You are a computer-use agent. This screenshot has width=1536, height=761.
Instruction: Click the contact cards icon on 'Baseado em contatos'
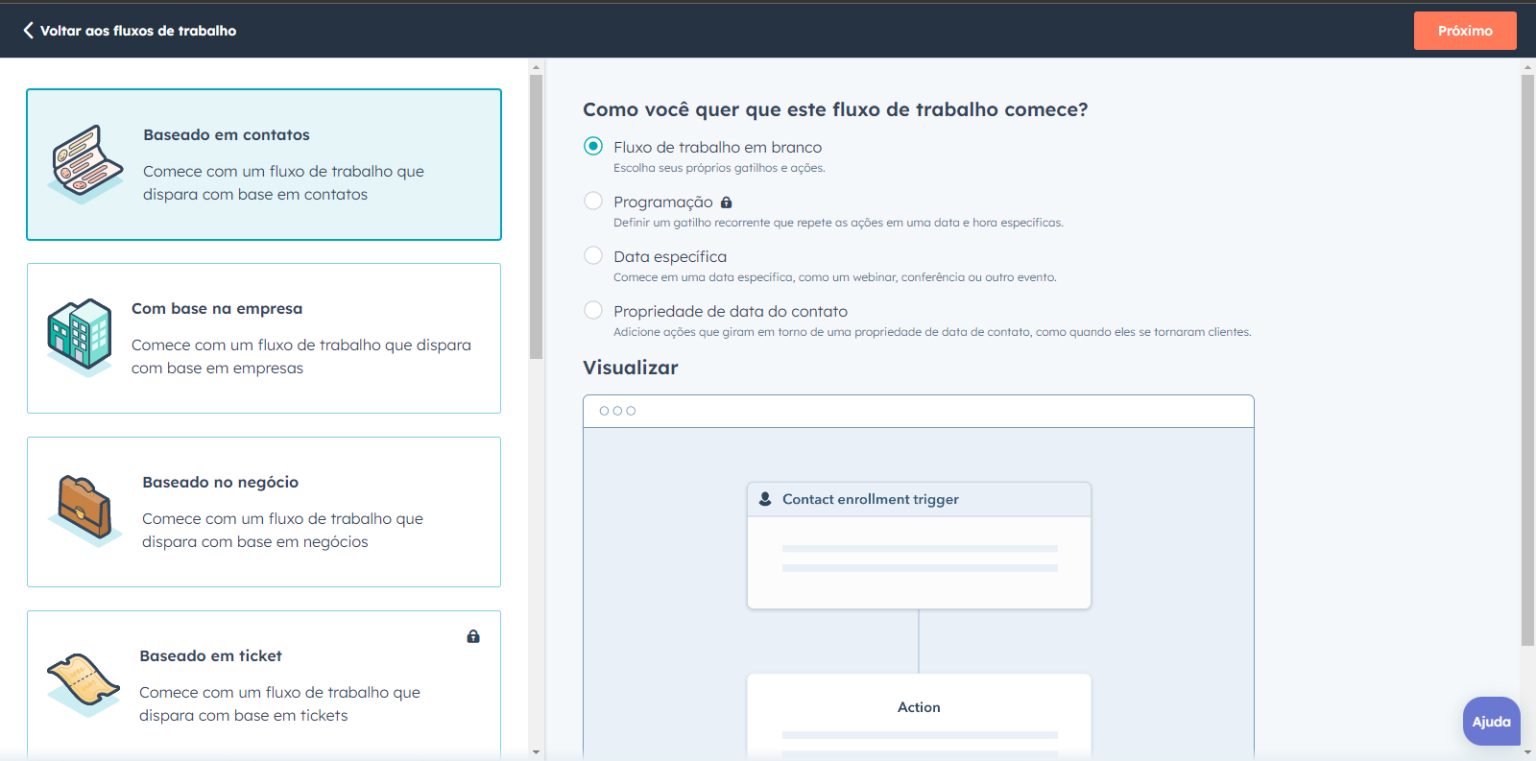pyautogui.click(x=84, y=165)
